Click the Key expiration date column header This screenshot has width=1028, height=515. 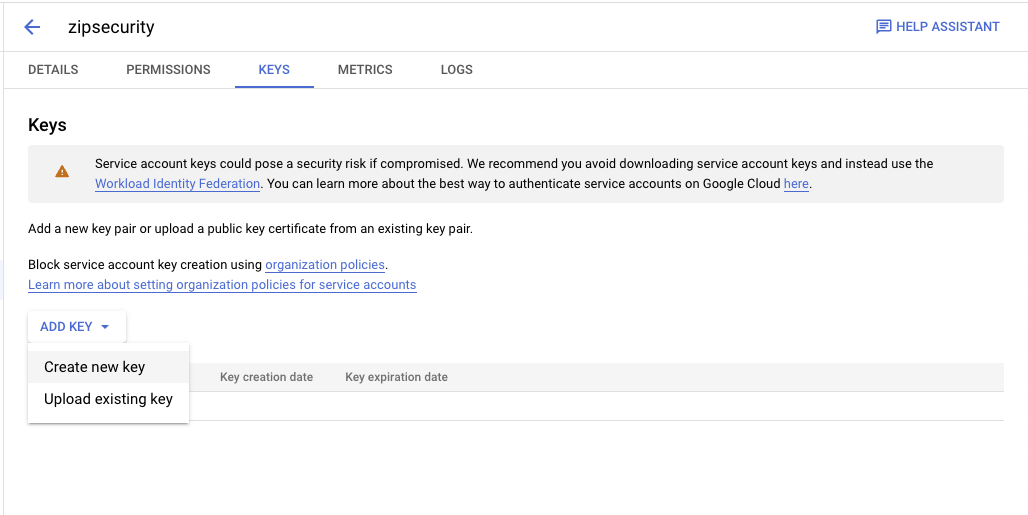pos(396,377)
